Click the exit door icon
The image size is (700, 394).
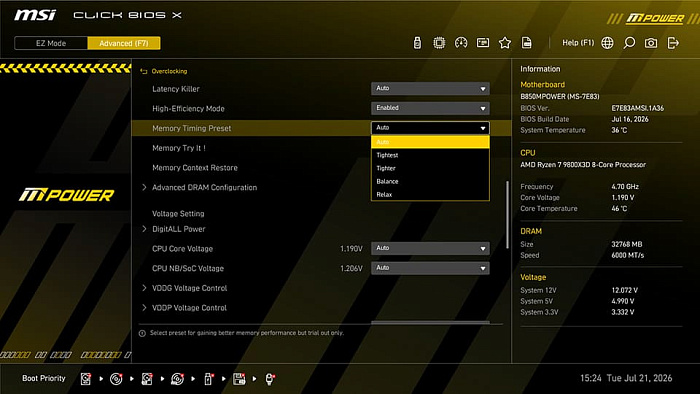tap(673, 43)
